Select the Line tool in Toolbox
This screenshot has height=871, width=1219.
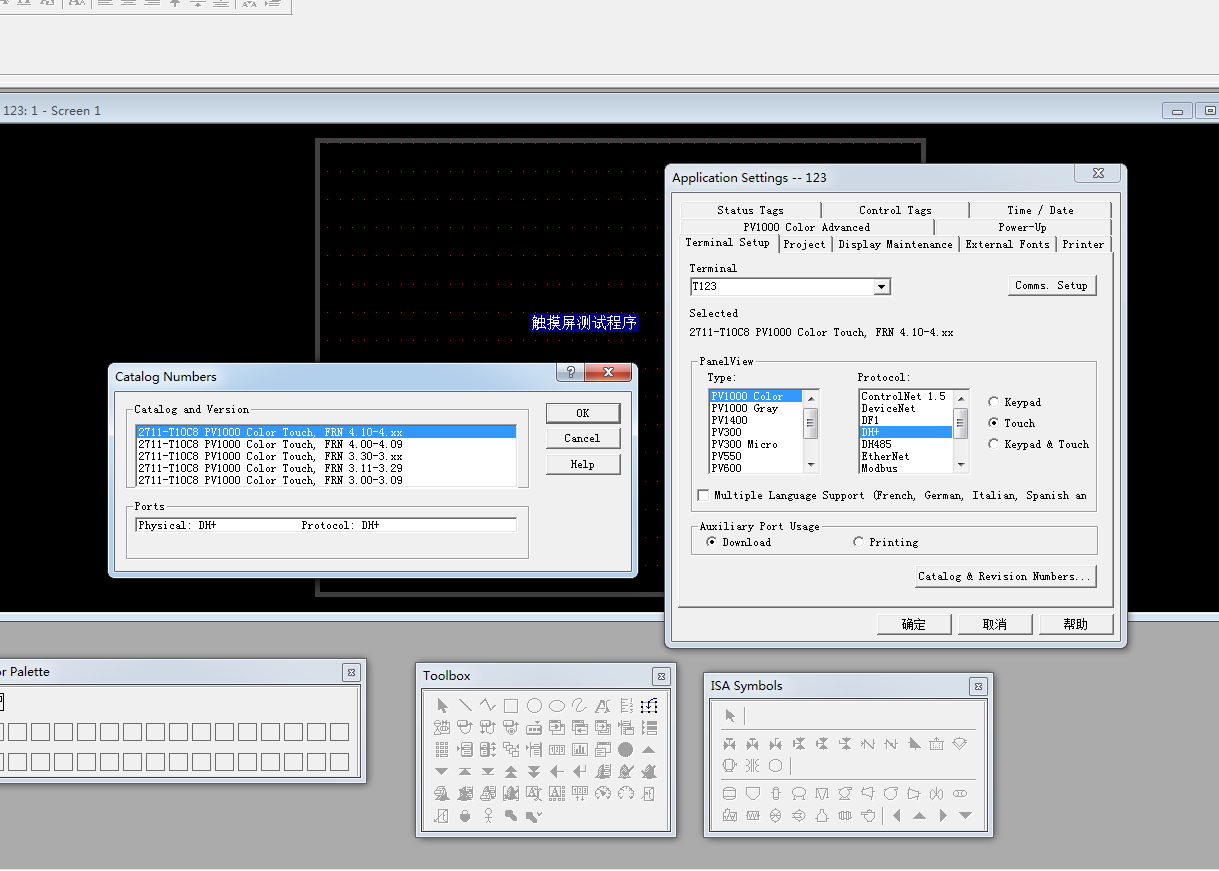tap(465, 706)
